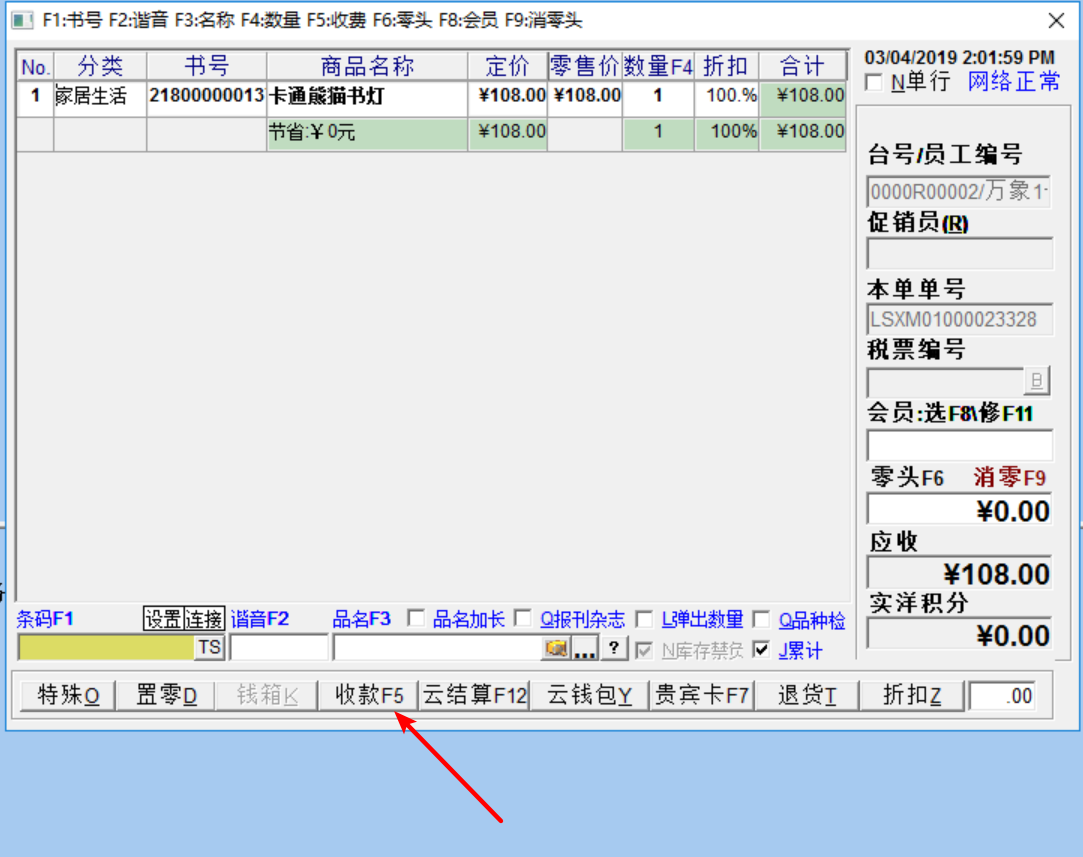Click the 商品名称 column header

(366, 67)
